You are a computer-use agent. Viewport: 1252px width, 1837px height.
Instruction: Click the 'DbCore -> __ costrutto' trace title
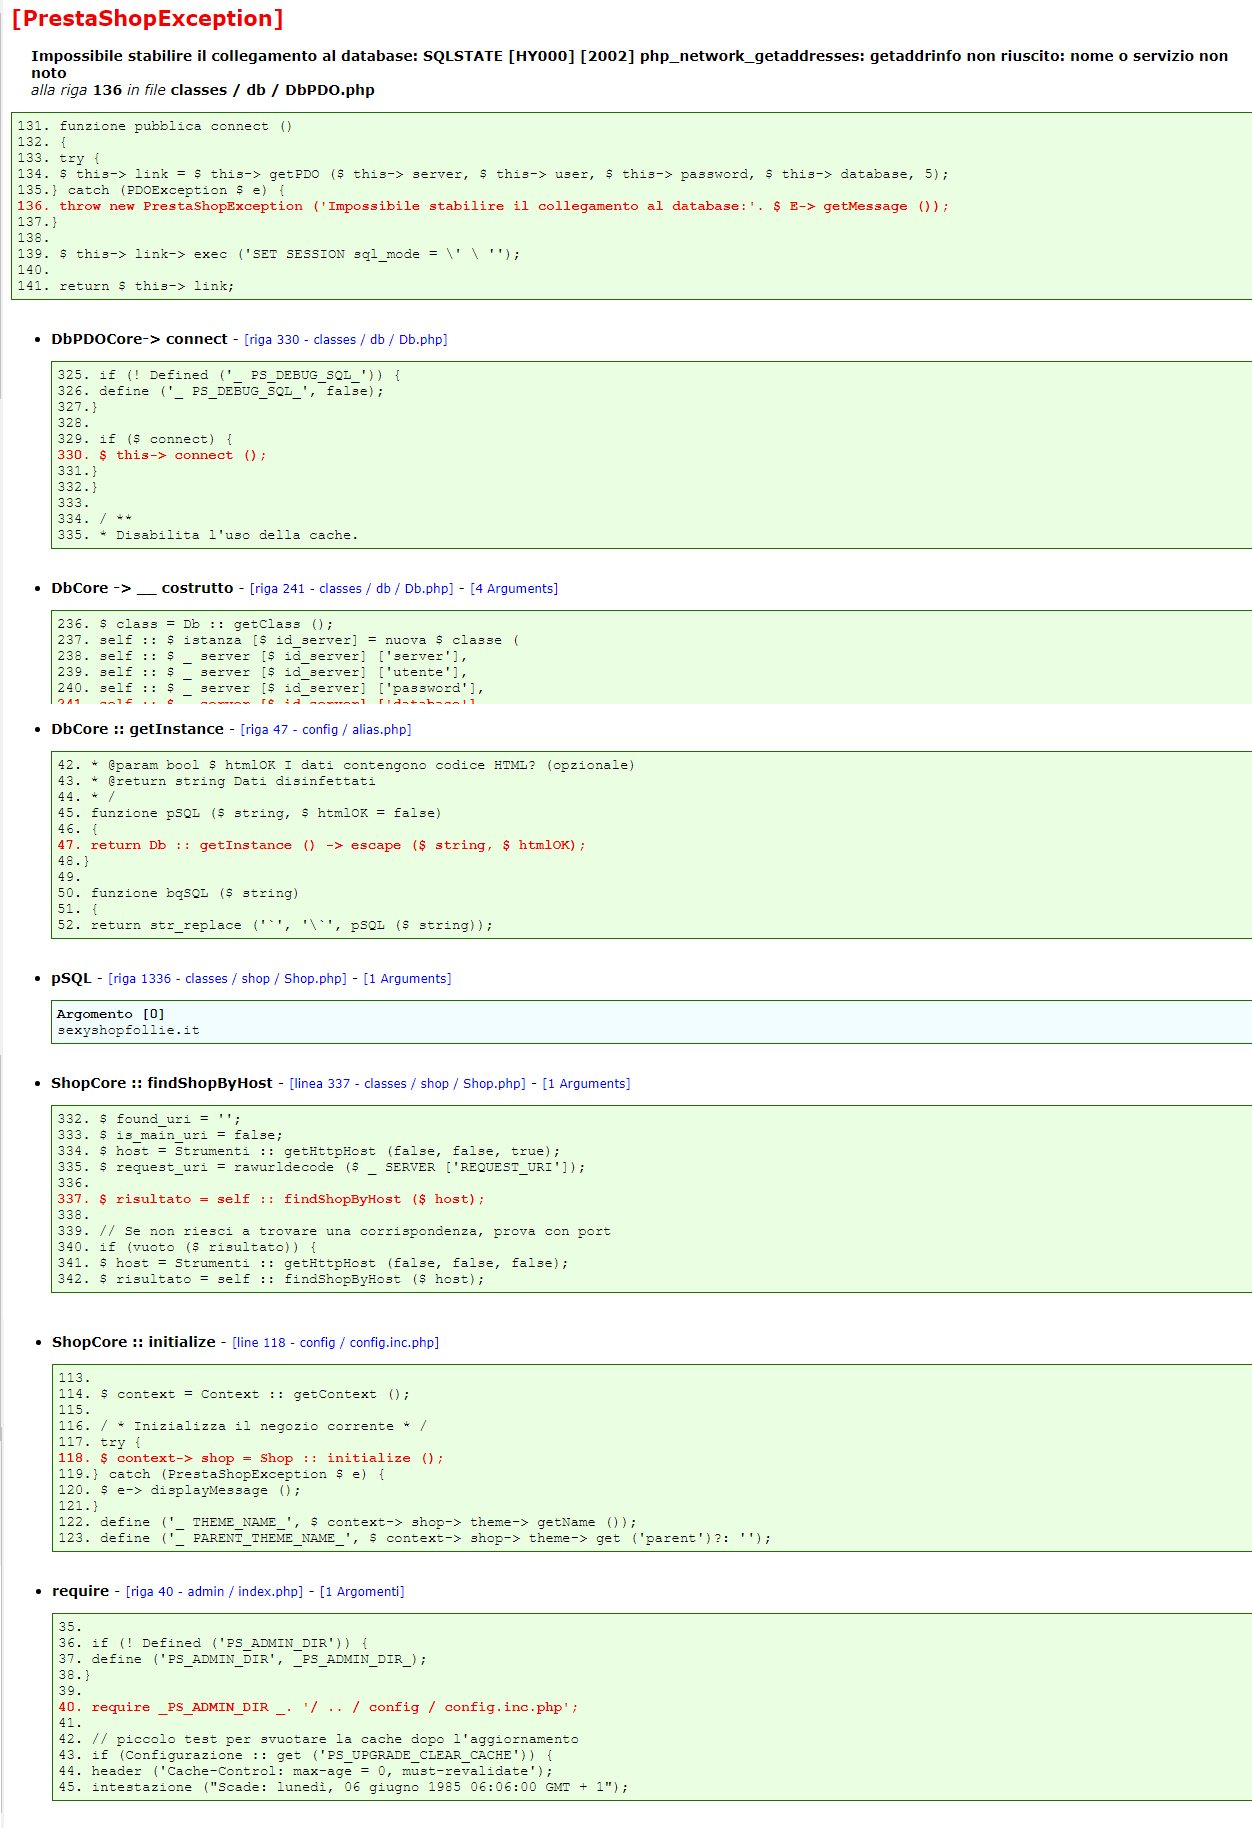click(x=142, y=588)
